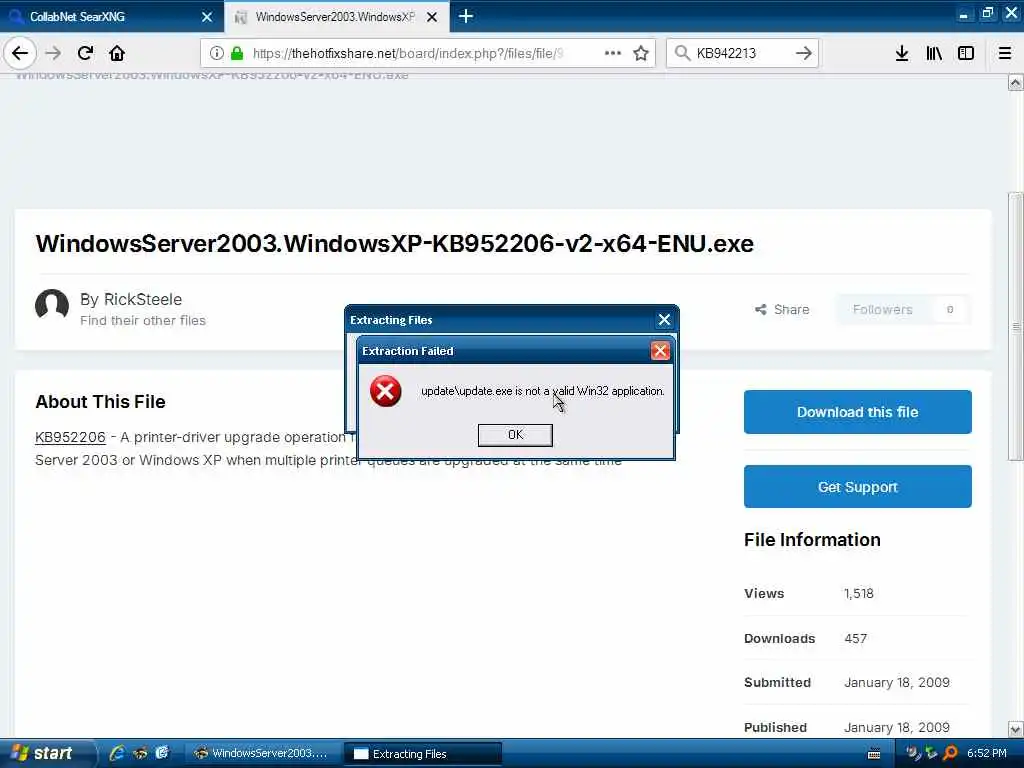The height and width of the screenshot is (768, 1024).
Task: Switch to Extracting Files taskbar button
Action: click(423, 754)
